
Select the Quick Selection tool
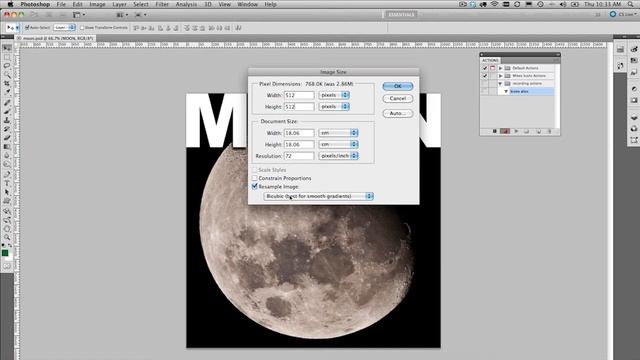coord(7,74)
